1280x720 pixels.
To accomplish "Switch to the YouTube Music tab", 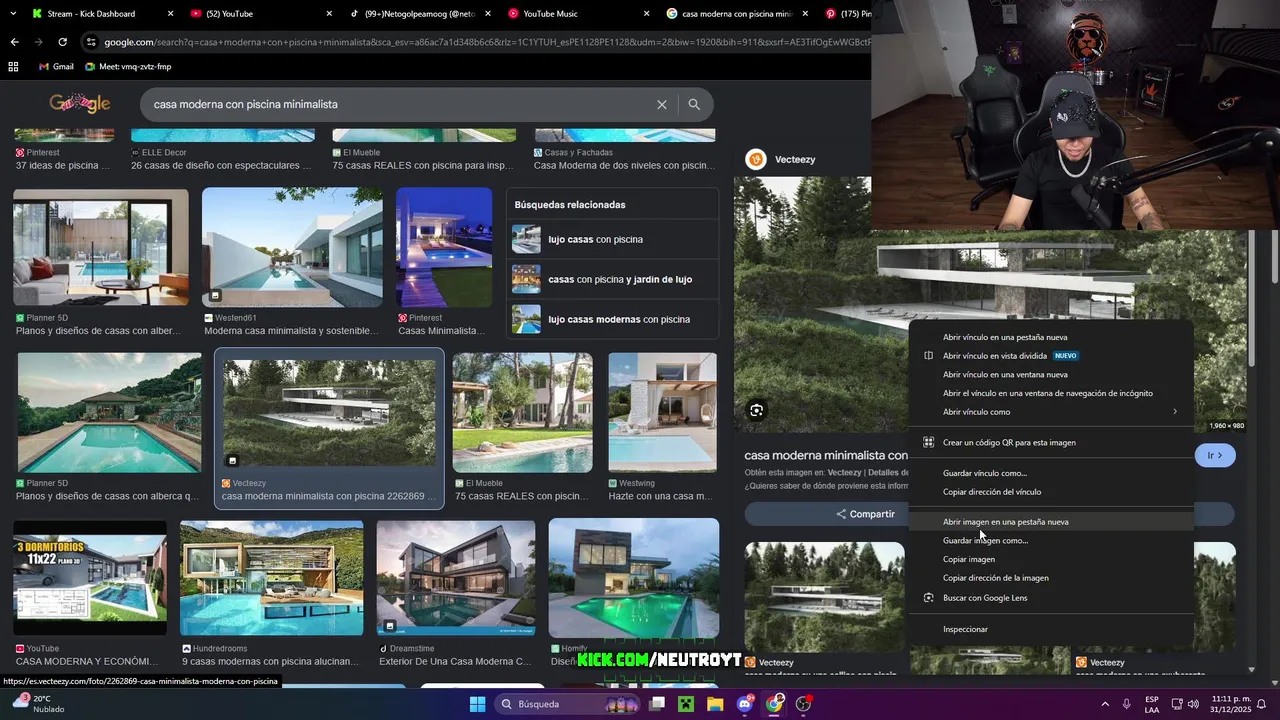I will tap(578, 14).
